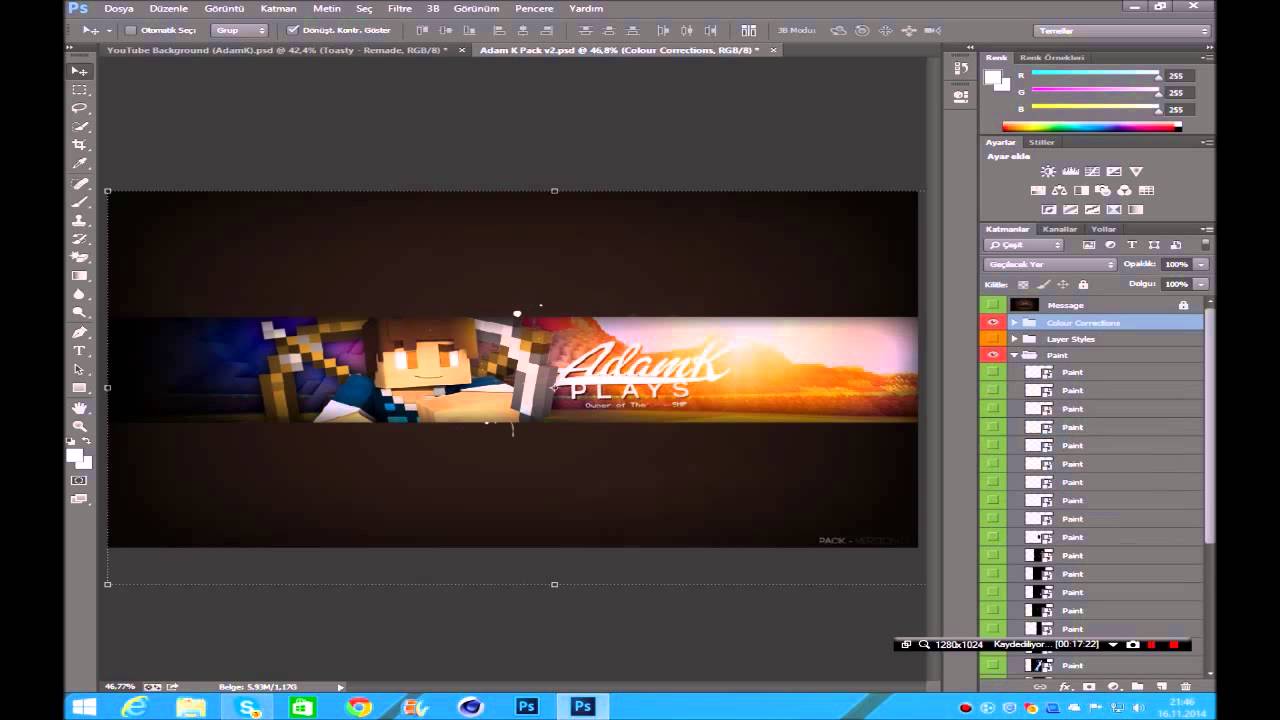Add a Brightness/Contrast adjustment
Screen dimensions: 1280x720
point(1048,172)
